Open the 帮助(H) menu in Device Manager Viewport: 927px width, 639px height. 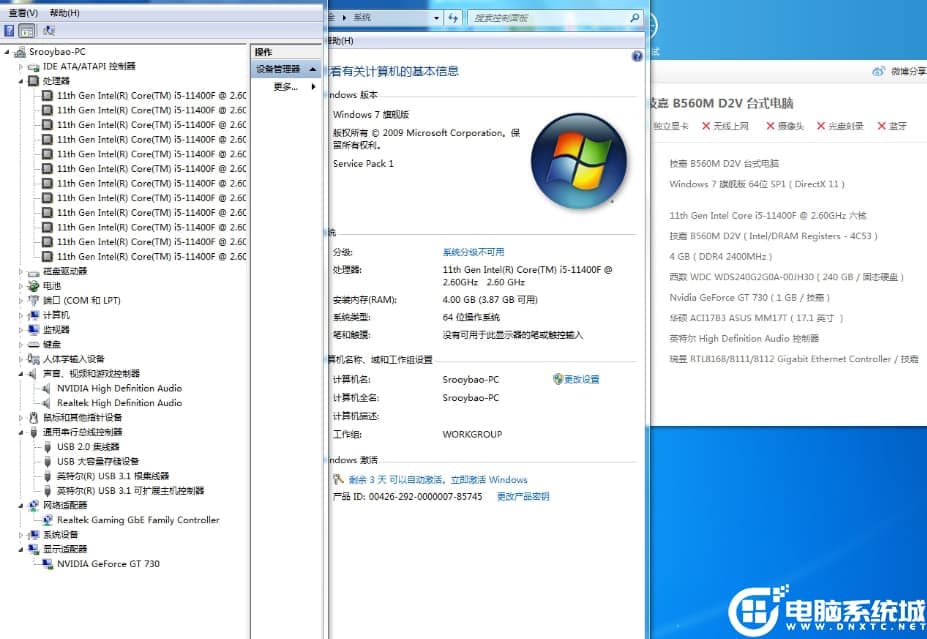point(64,12)
